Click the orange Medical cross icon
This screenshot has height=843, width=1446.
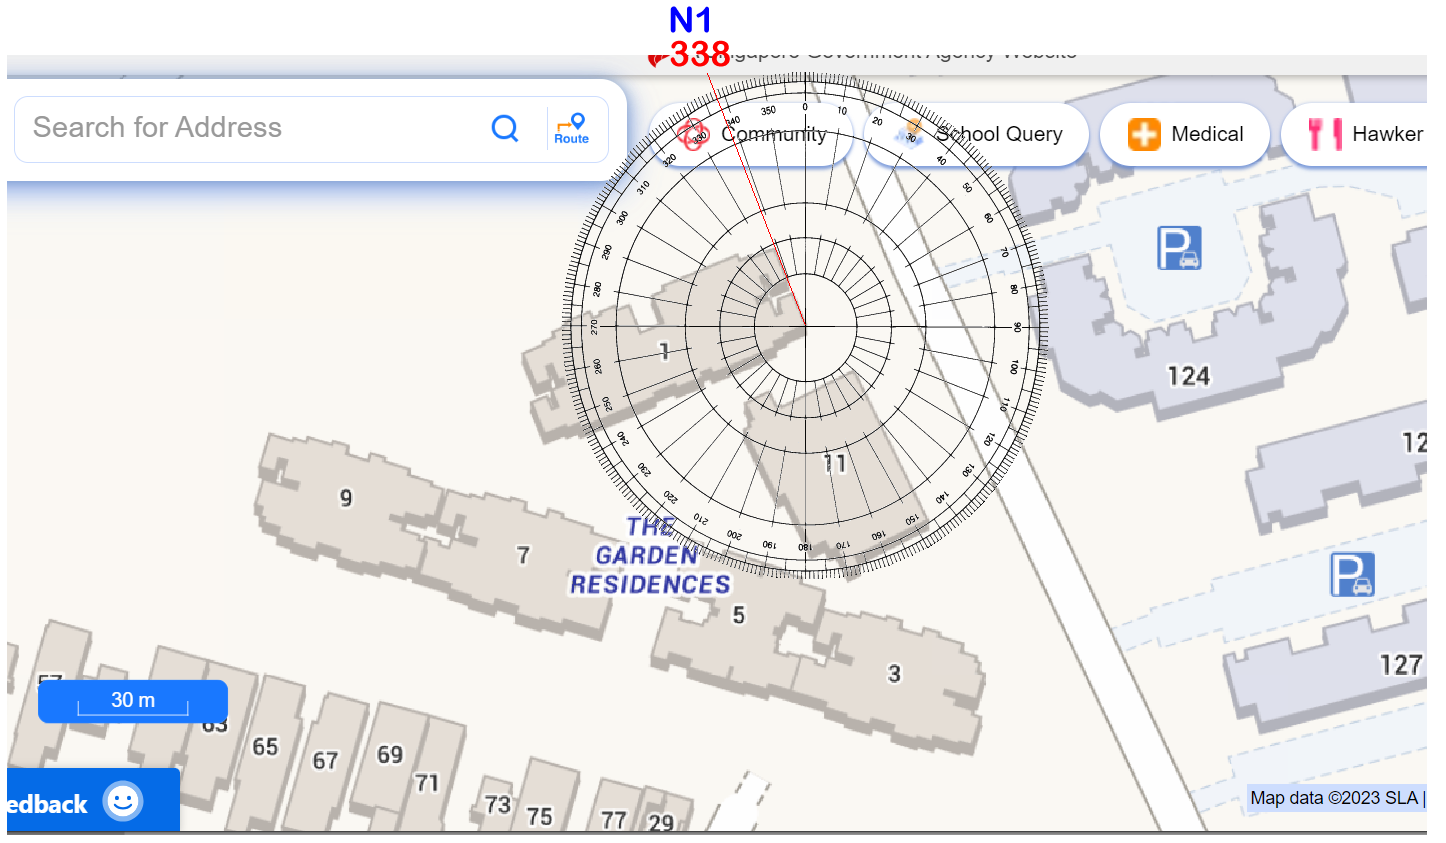click(1144, 134)
